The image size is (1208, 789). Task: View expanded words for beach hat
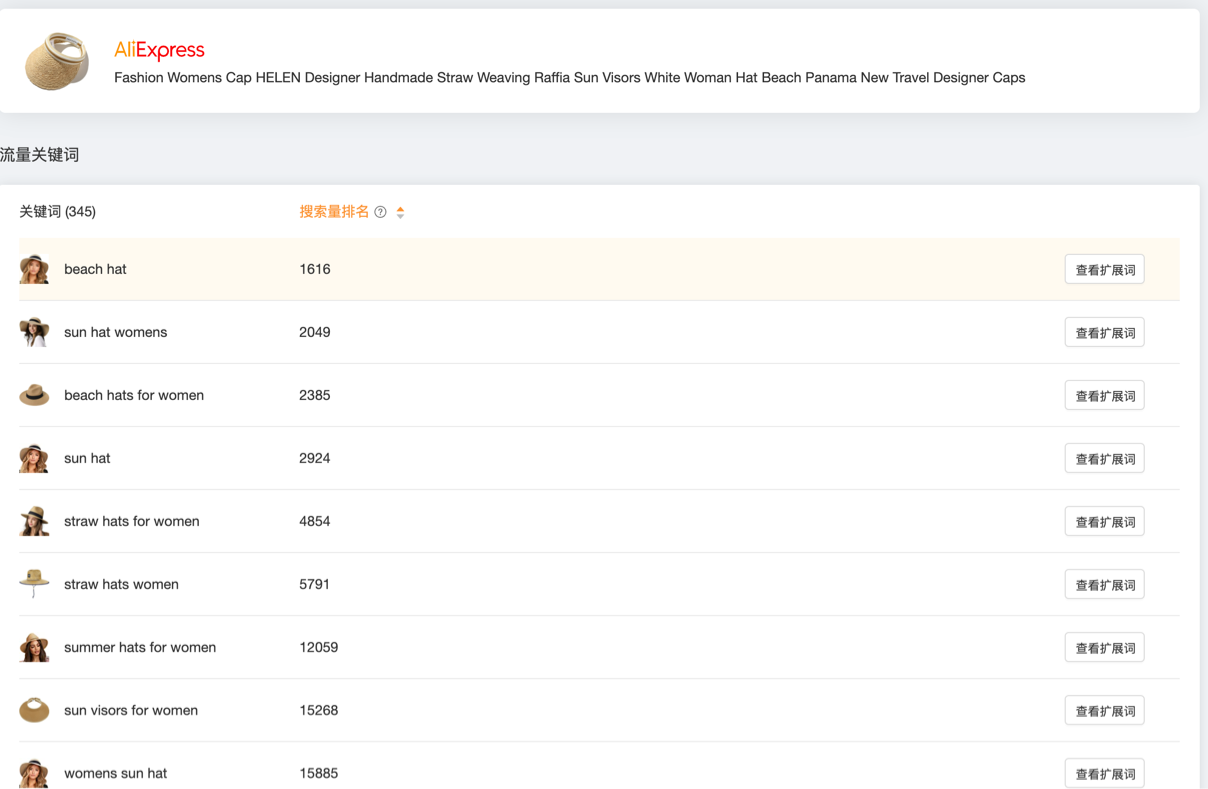click(x=1104, y=270)
